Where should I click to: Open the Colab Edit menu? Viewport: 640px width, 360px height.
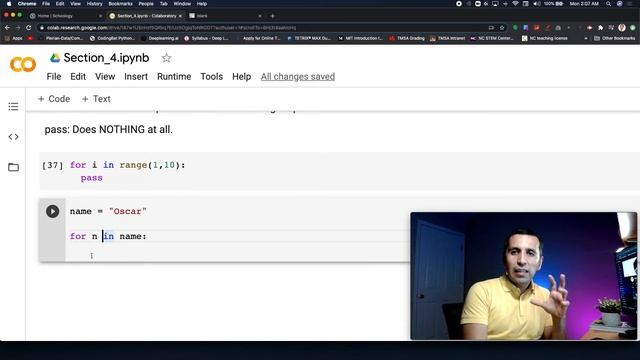[78, 77]
